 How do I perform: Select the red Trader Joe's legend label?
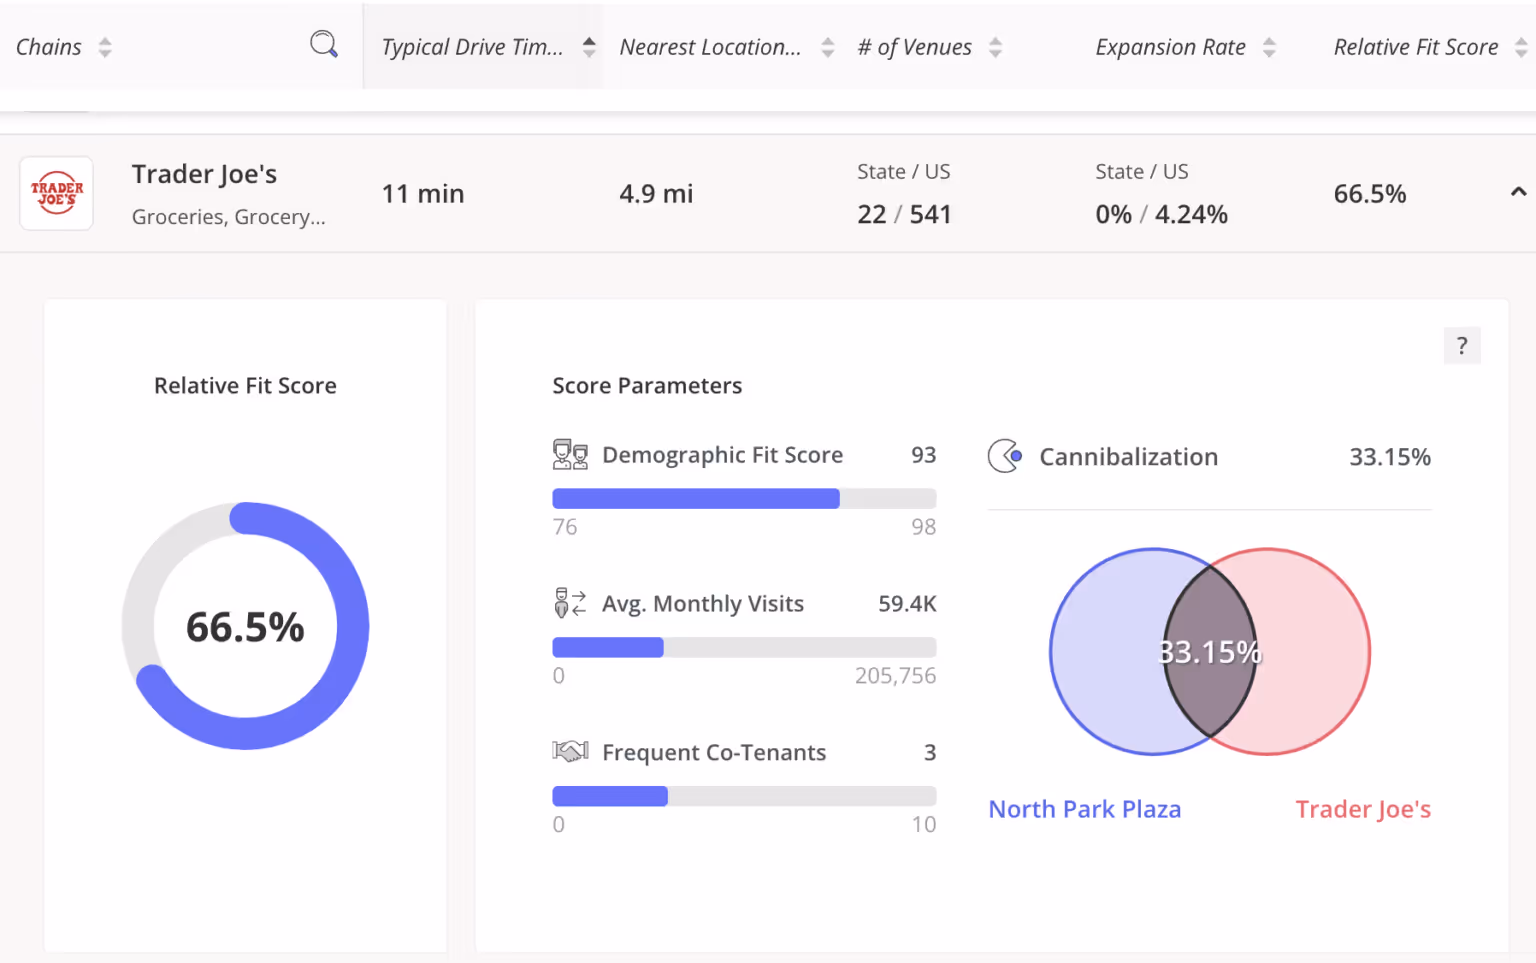1363,809
